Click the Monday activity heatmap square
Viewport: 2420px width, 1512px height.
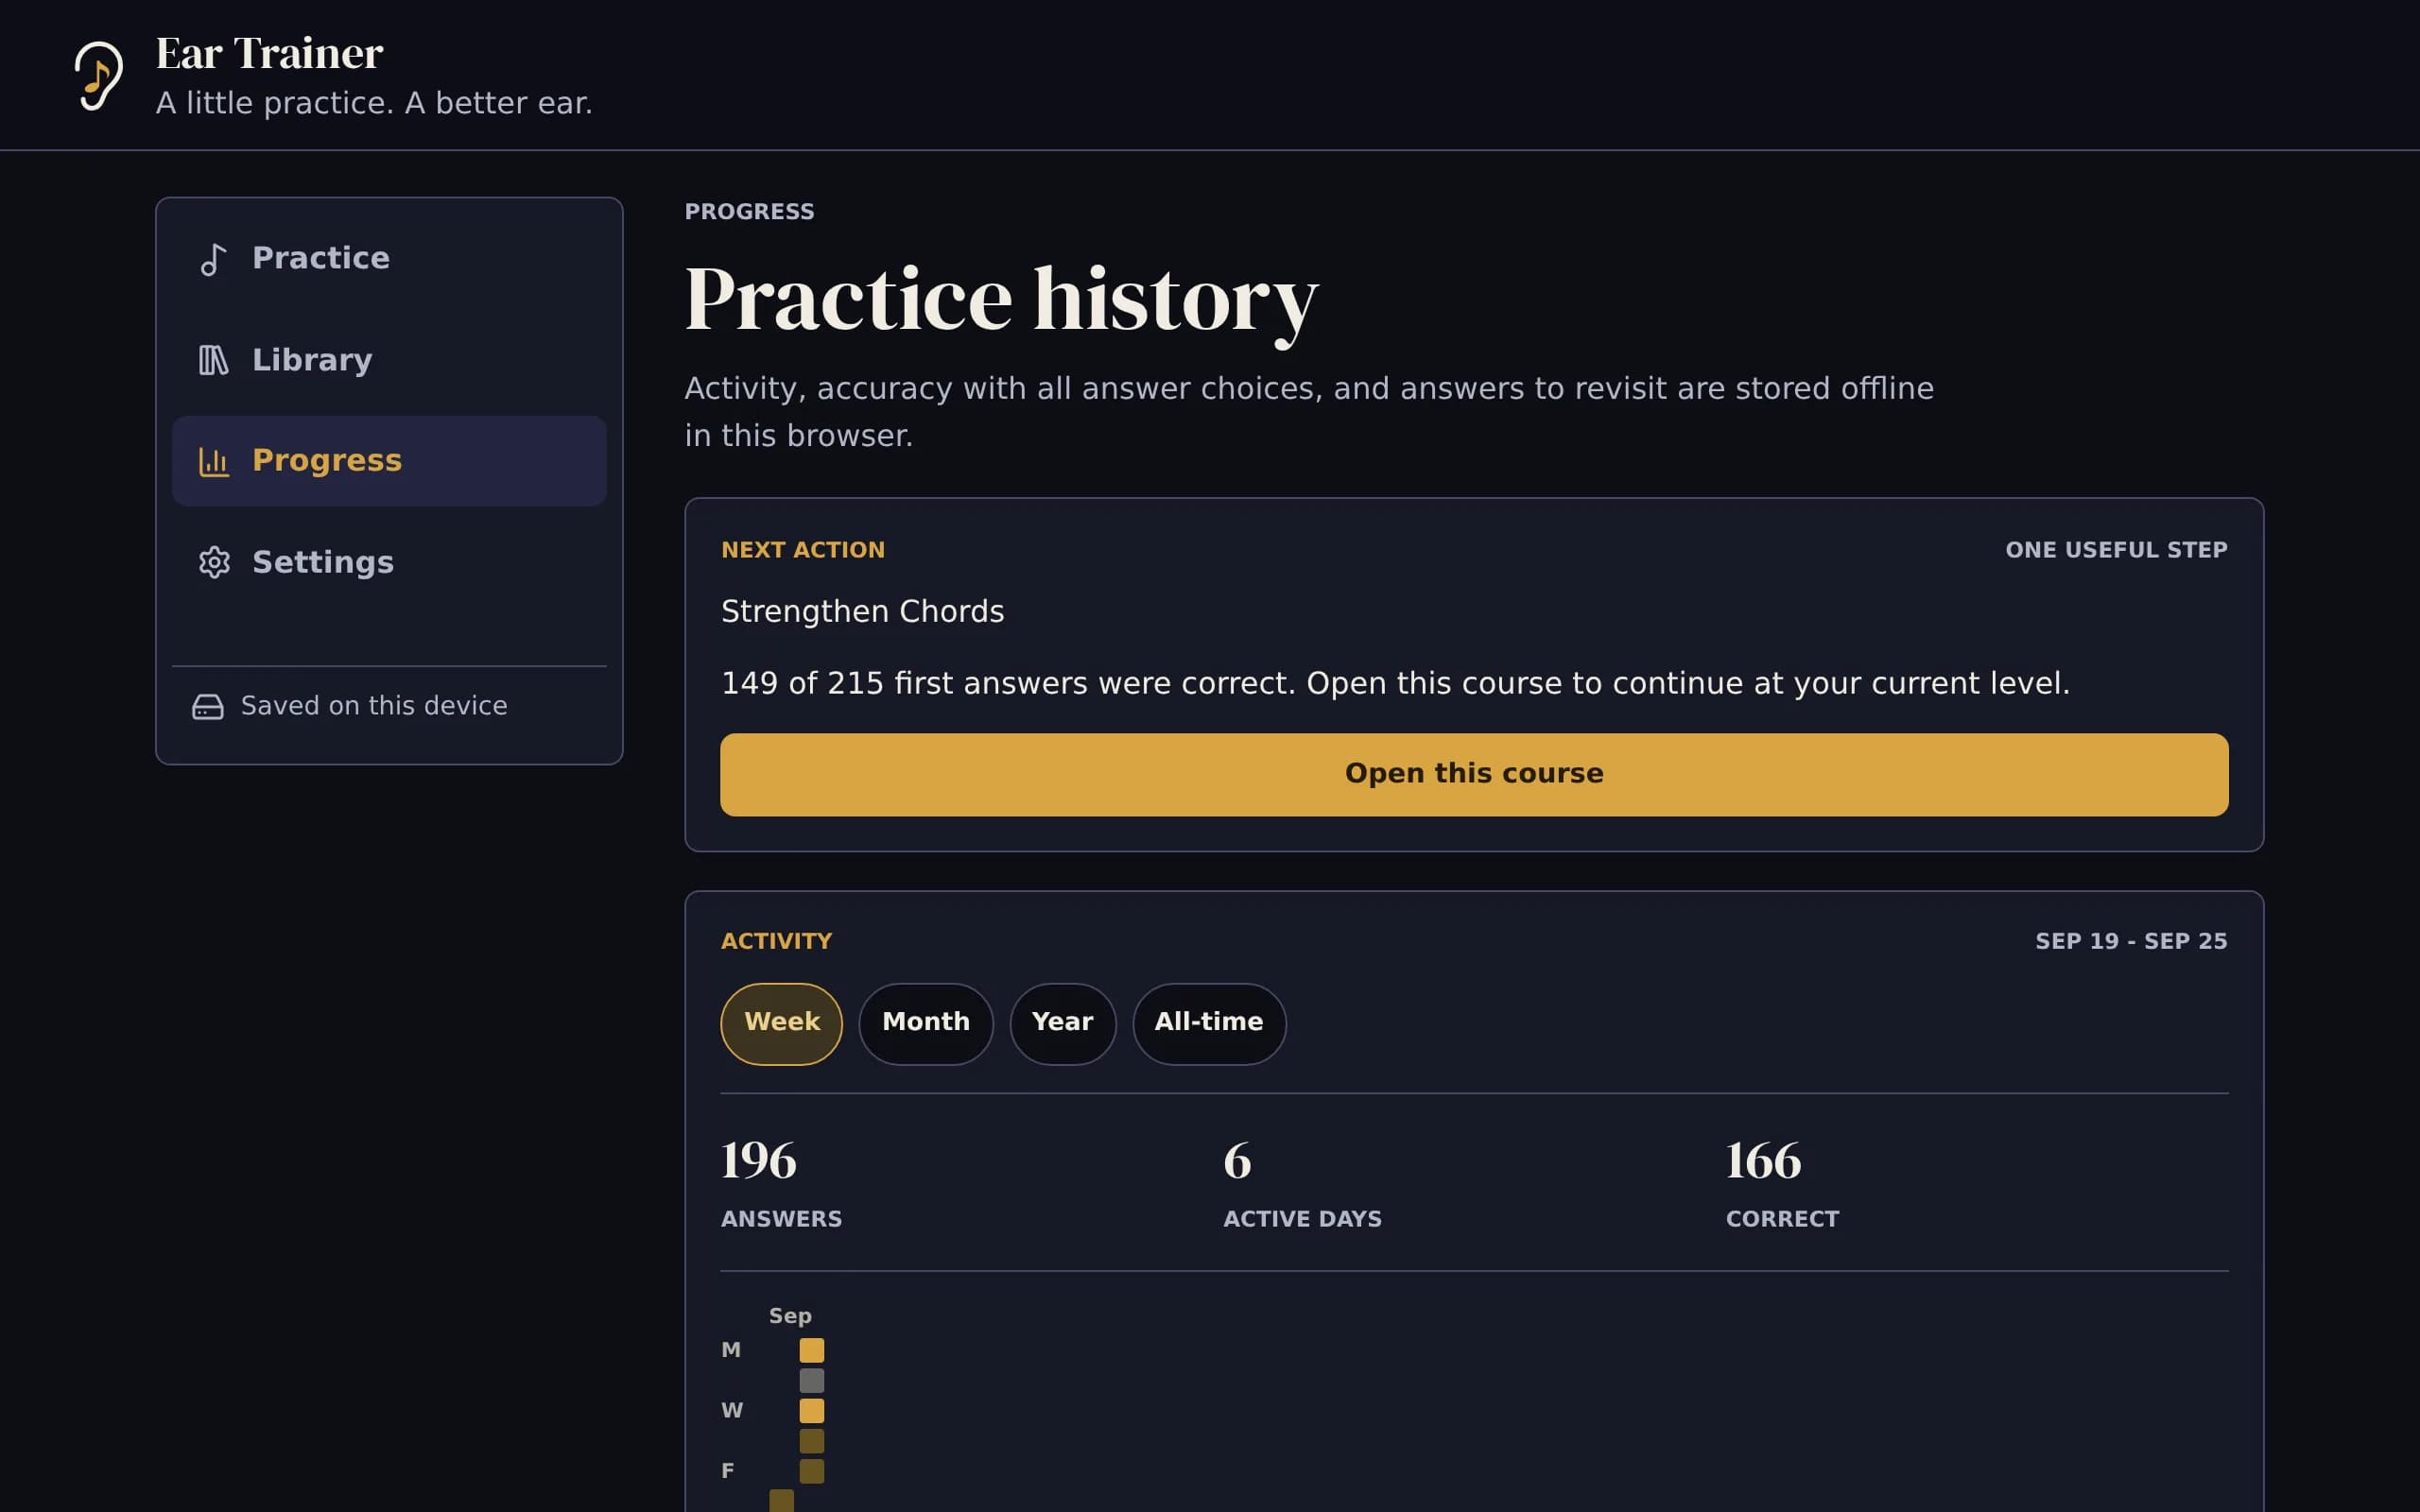812,1350
